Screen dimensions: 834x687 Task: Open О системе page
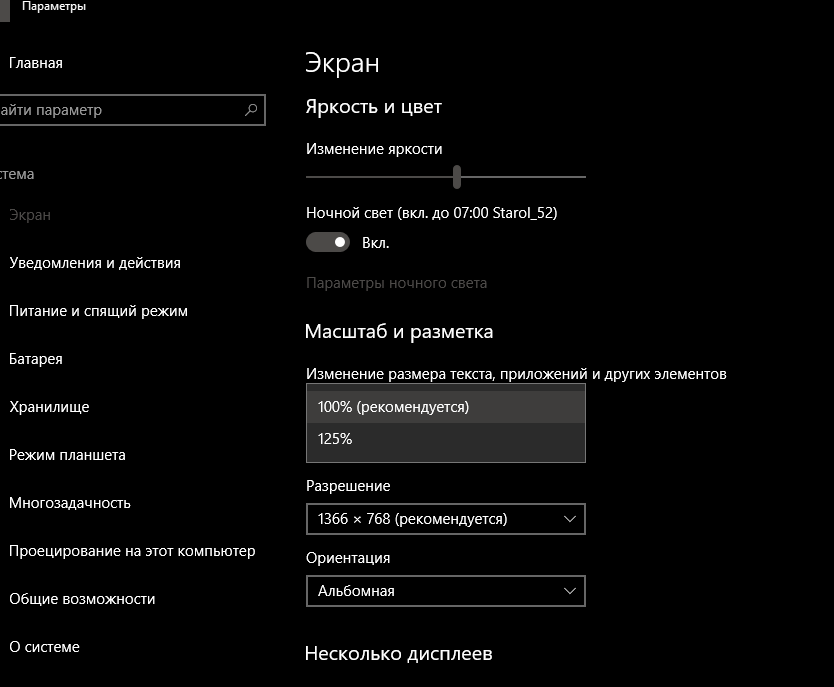tap(44, 647)
